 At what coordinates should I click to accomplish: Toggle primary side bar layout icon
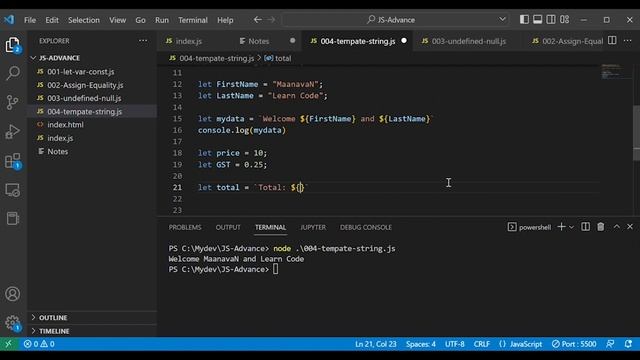point(524,20)
